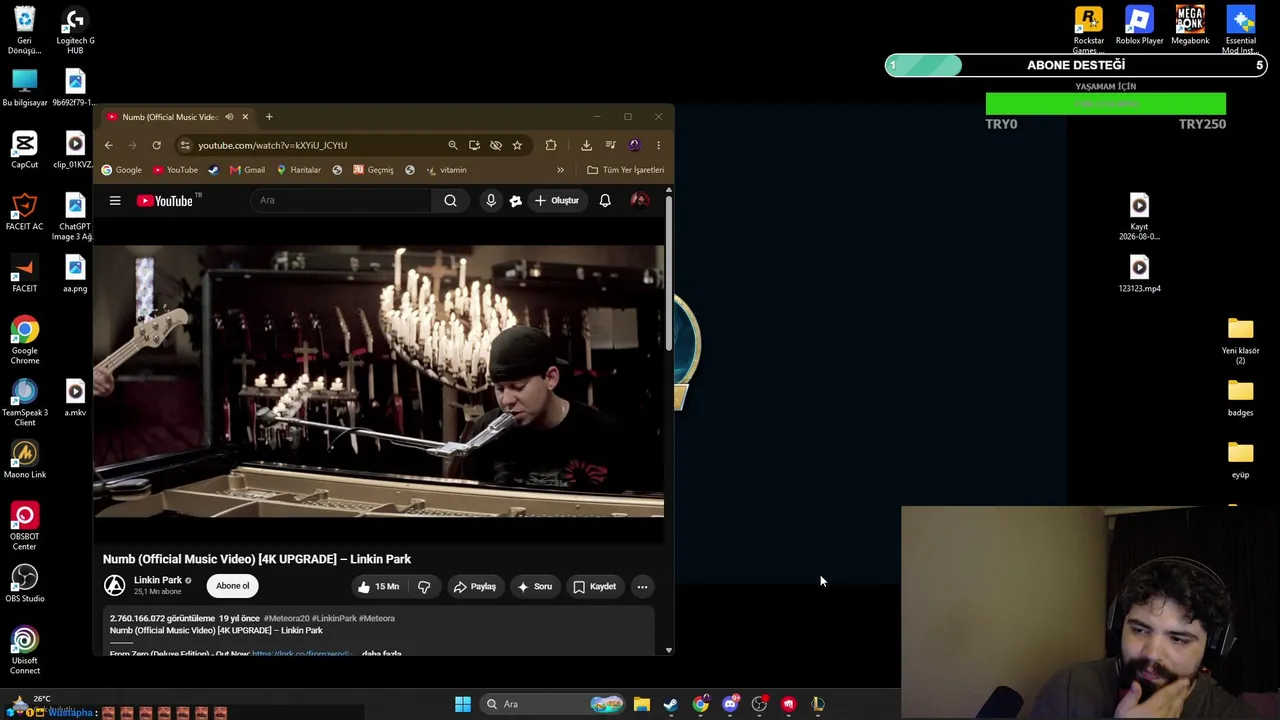Open Chrome media controls icon
This screenshot has height=720, width=1280.
[610, 145]
